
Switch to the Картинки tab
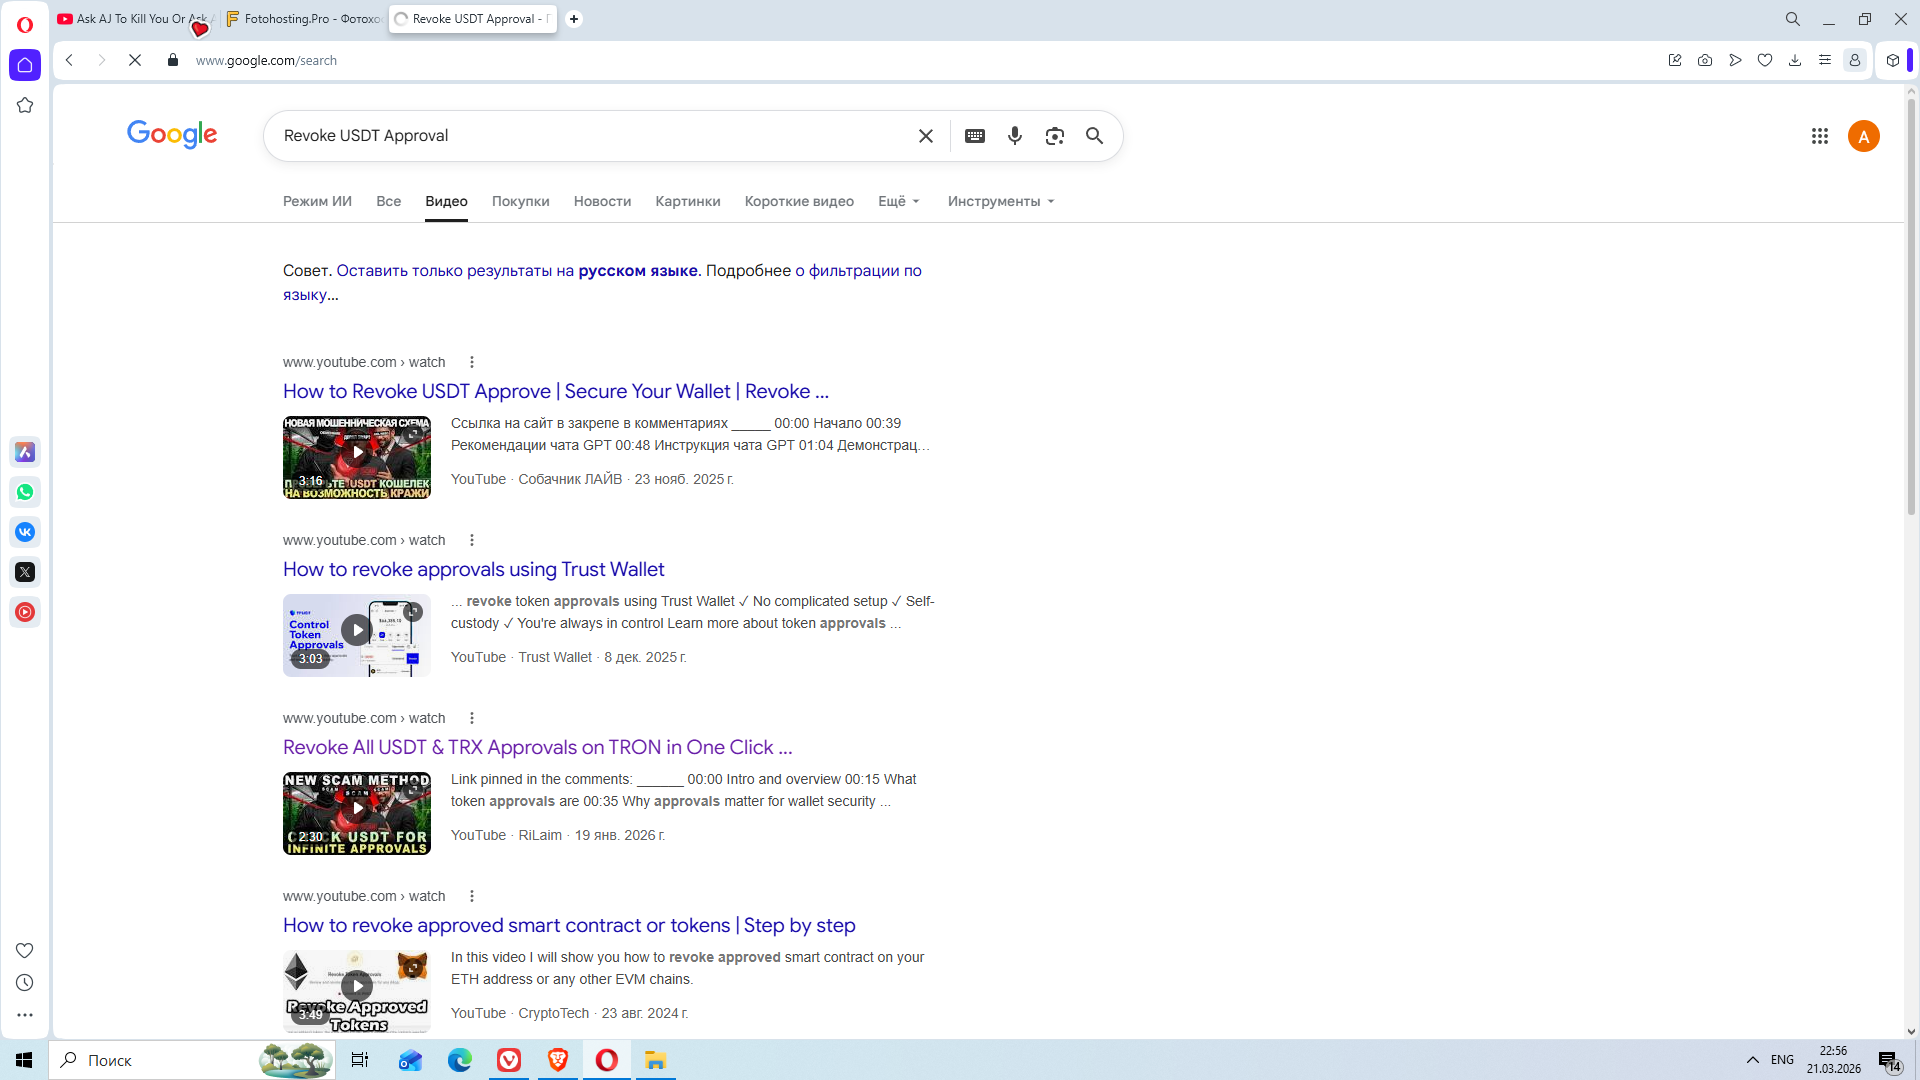[x=687, y=201]
